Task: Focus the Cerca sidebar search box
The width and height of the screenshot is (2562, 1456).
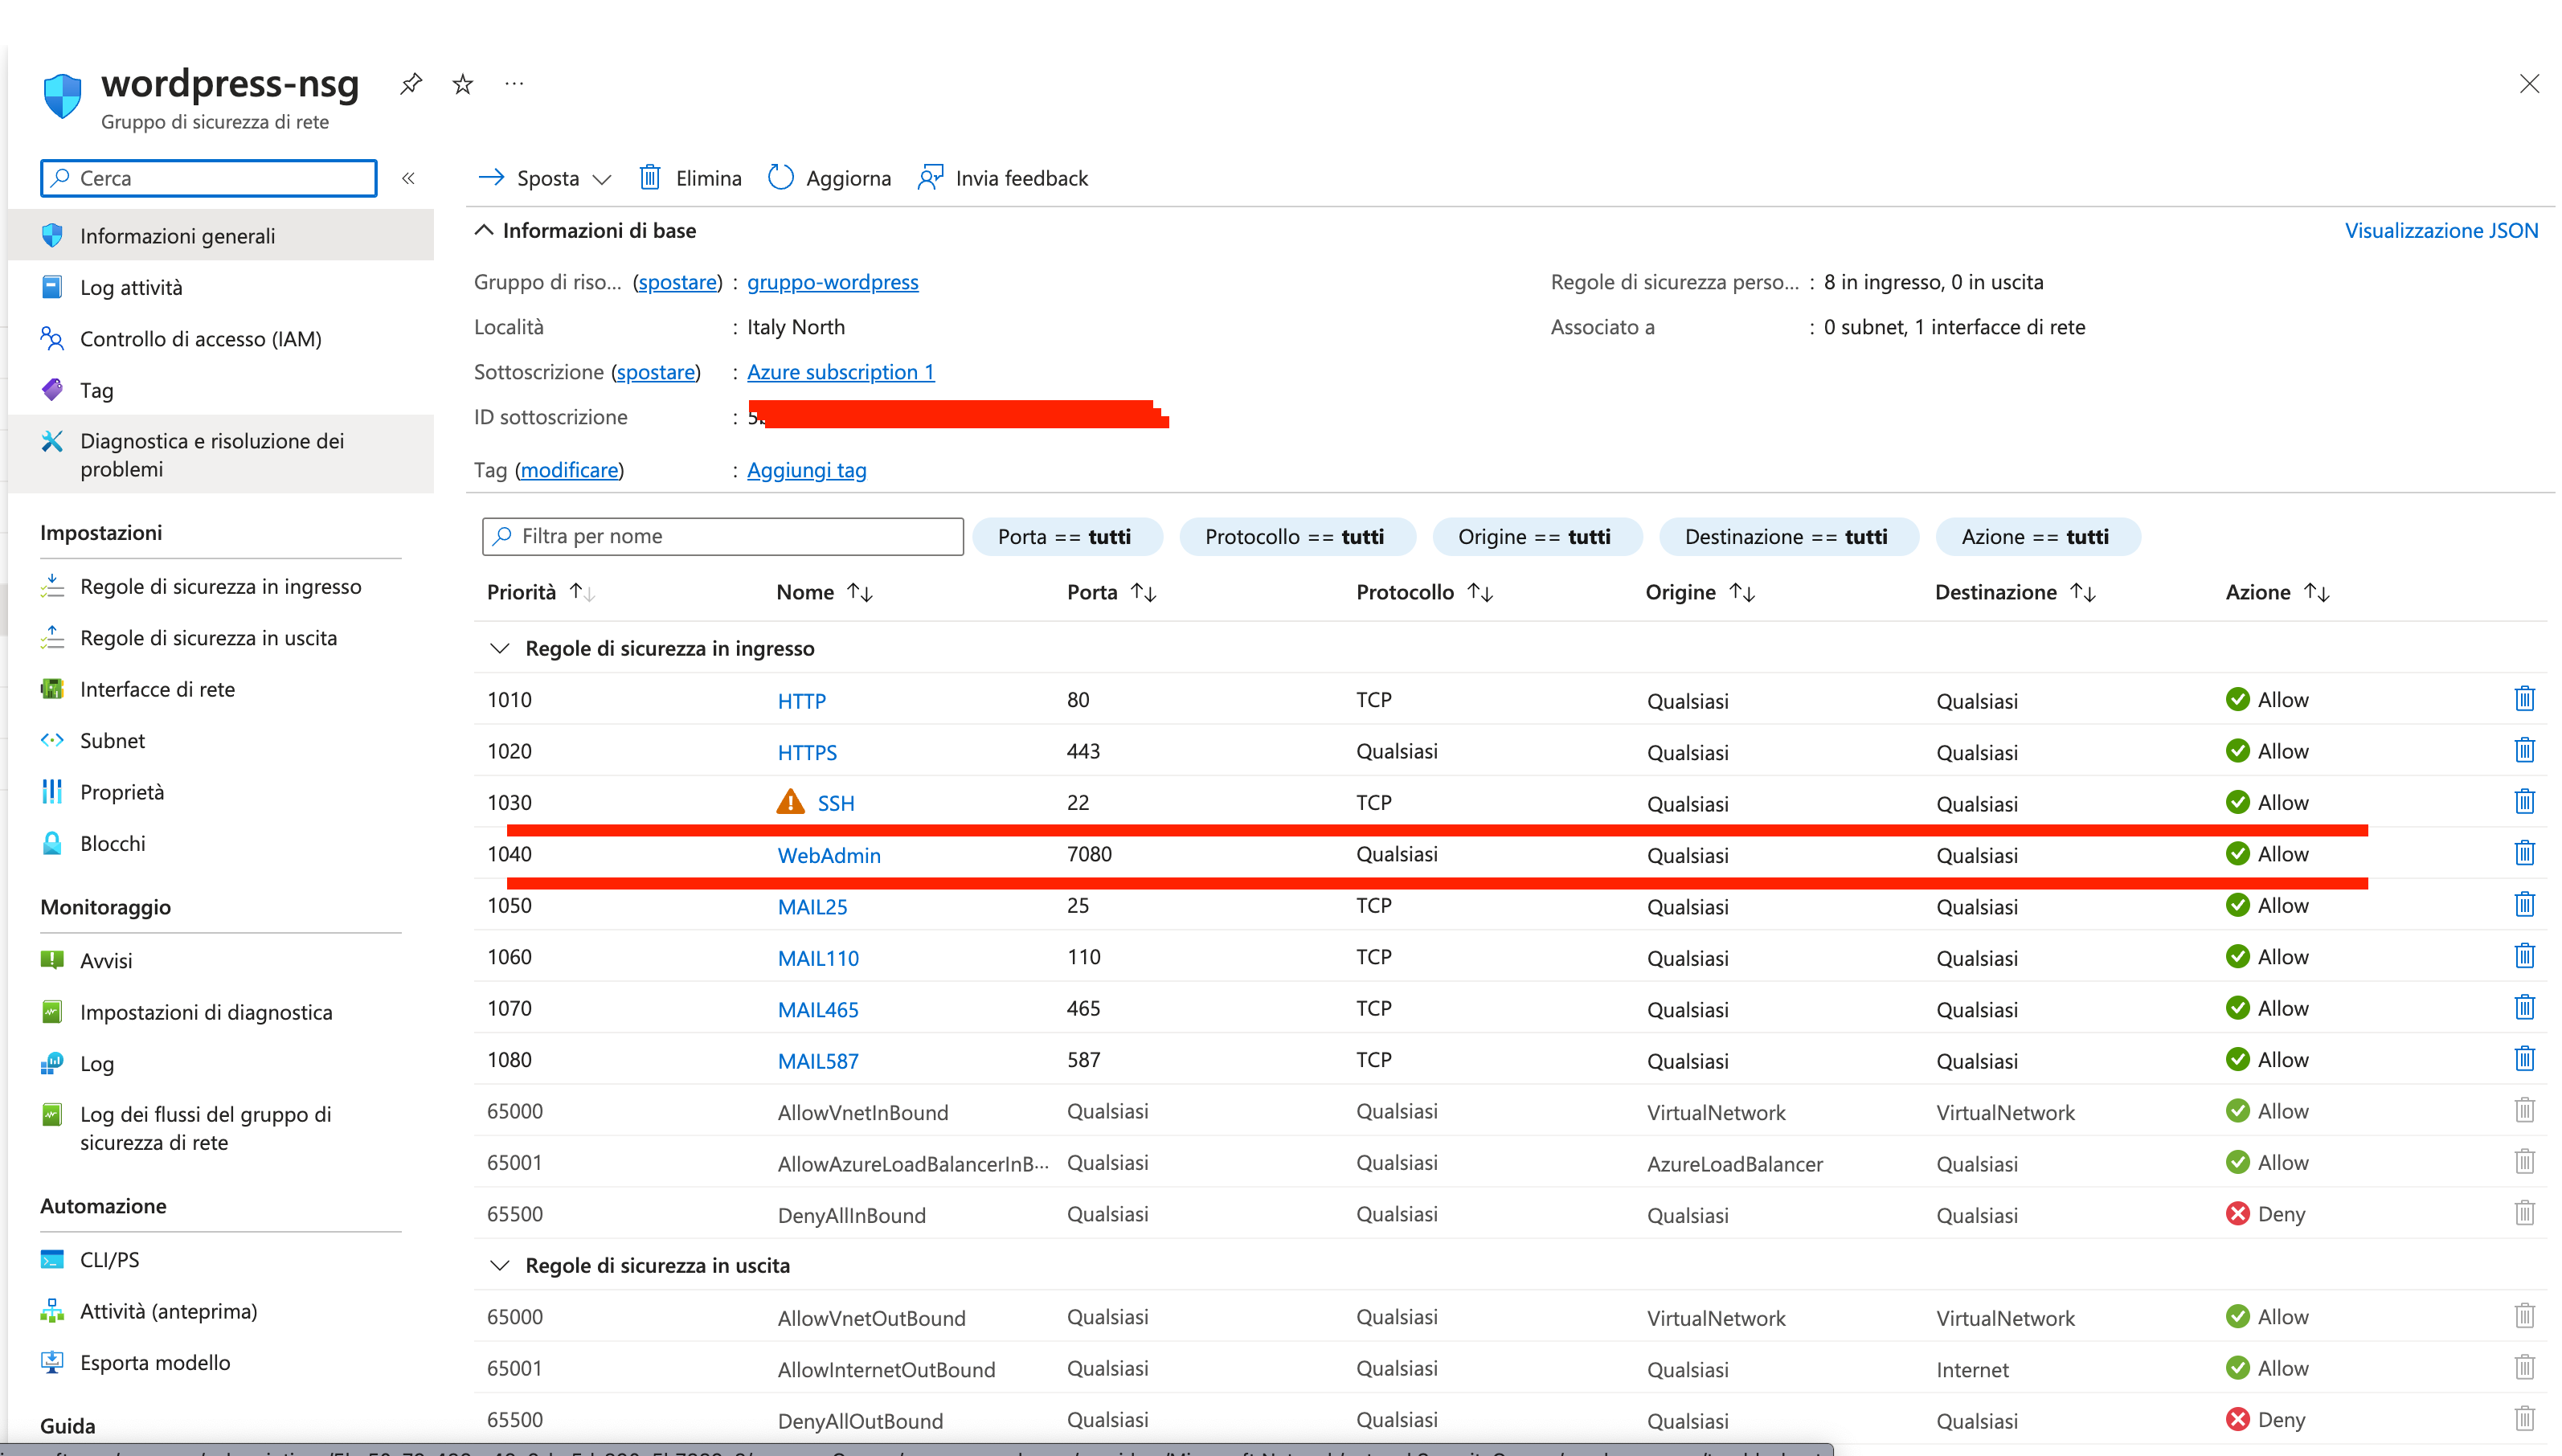Action: (209, 178)
